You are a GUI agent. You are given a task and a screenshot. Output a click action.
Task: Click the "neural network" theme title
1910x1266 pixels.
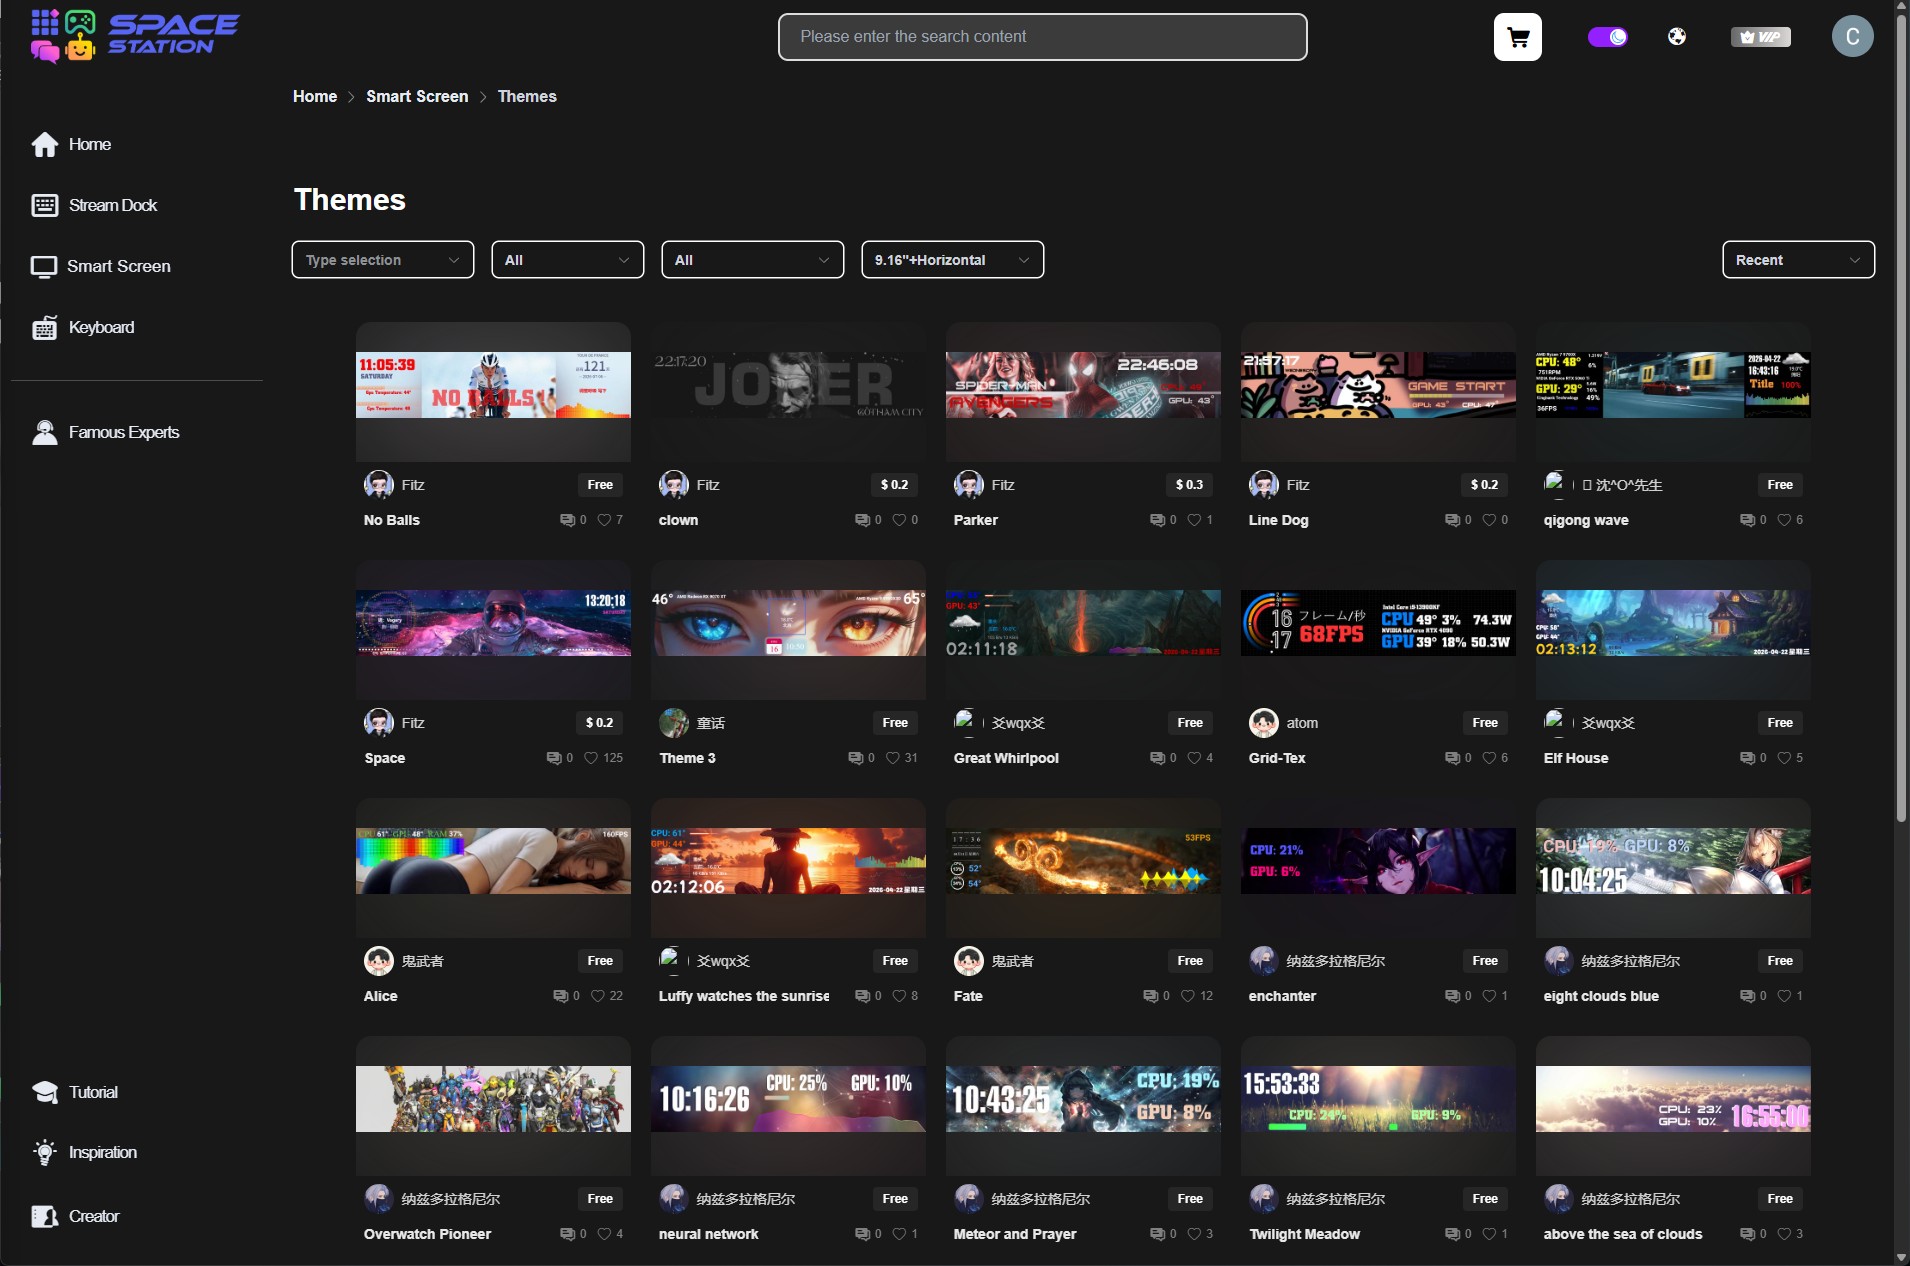click(709, 1234)
